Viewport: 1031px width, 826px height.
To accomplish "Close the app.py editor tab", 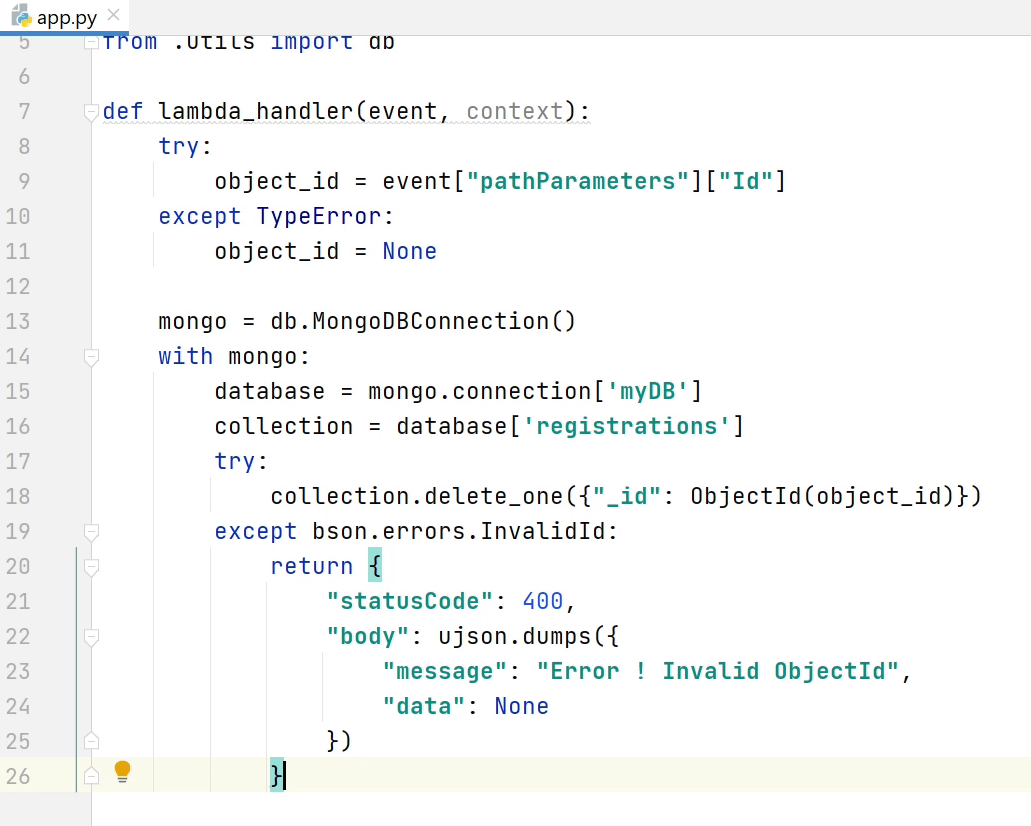I will [x=113, y=16].
